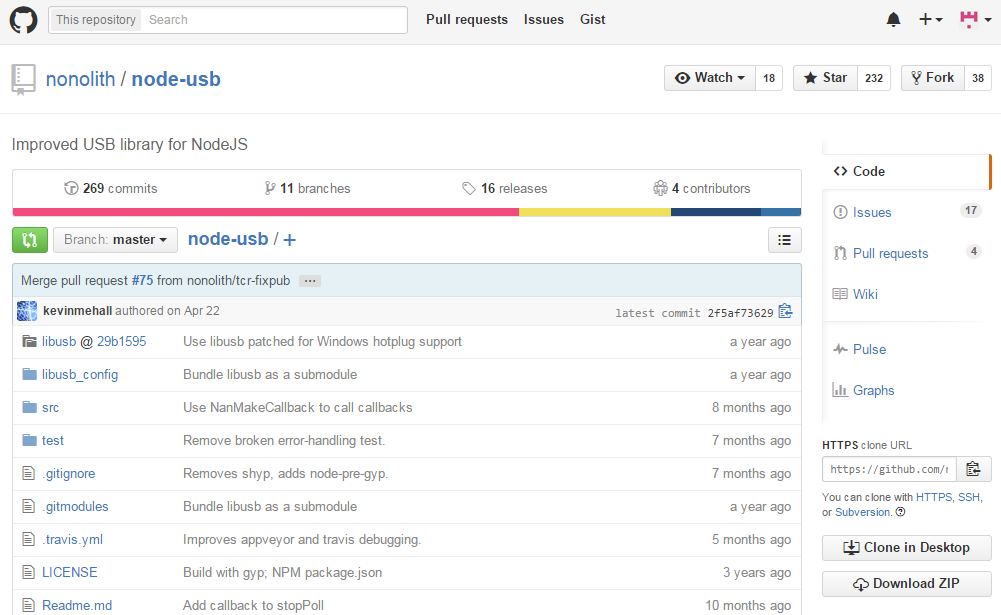Click the yellow segment of language bar
Image resolution: width=1001 pixels, height=615 pixels.
595,212
